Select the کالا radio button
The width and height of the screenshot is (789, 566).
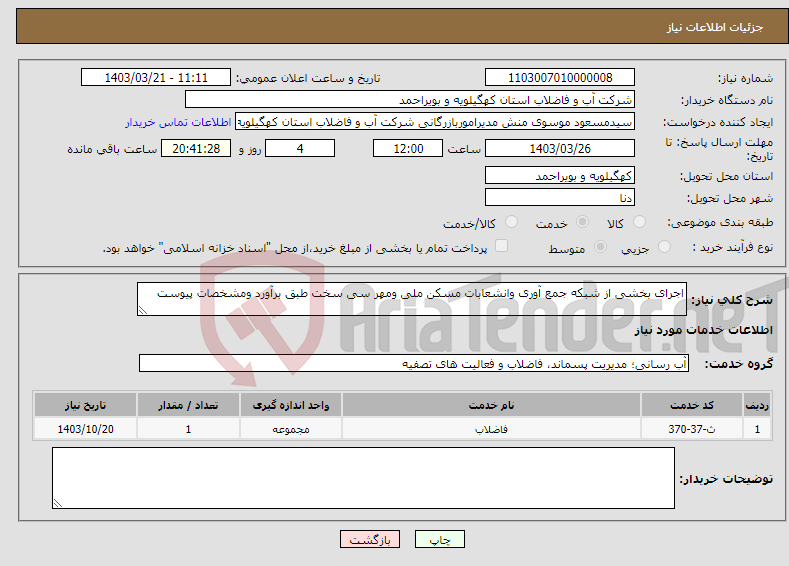639,222
